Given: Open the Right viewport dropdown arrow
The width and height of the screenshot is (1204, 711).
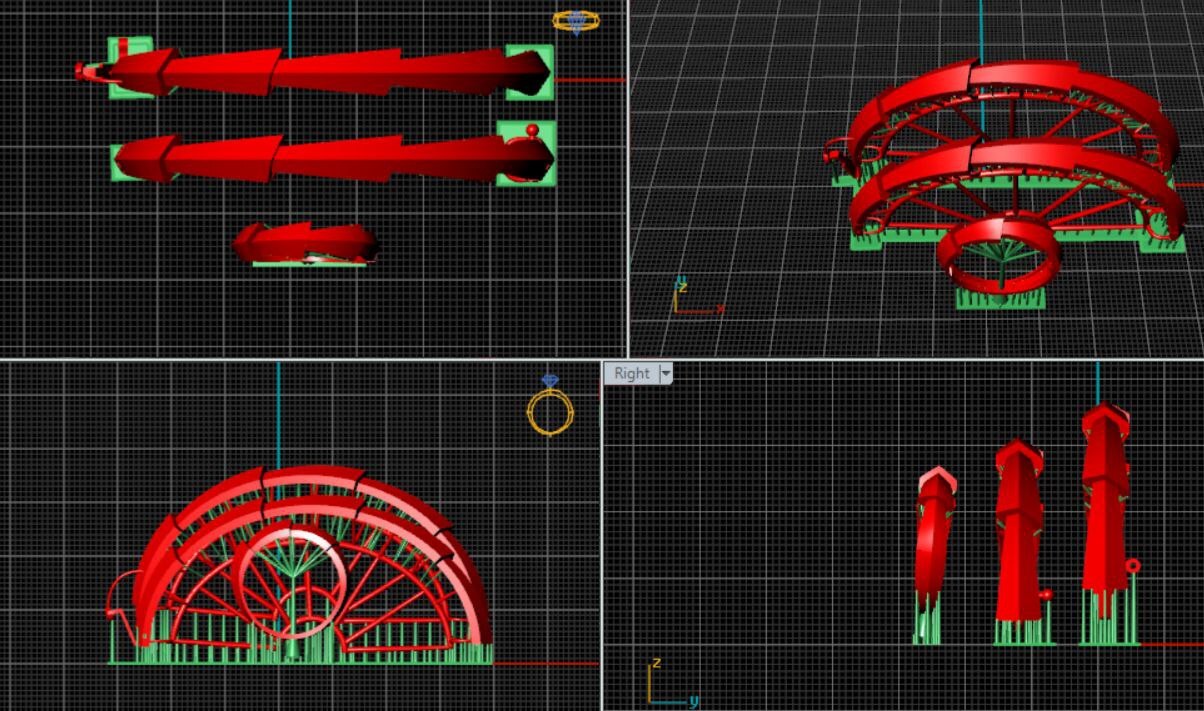Looking at the screenshot, I should pos(665,374).
